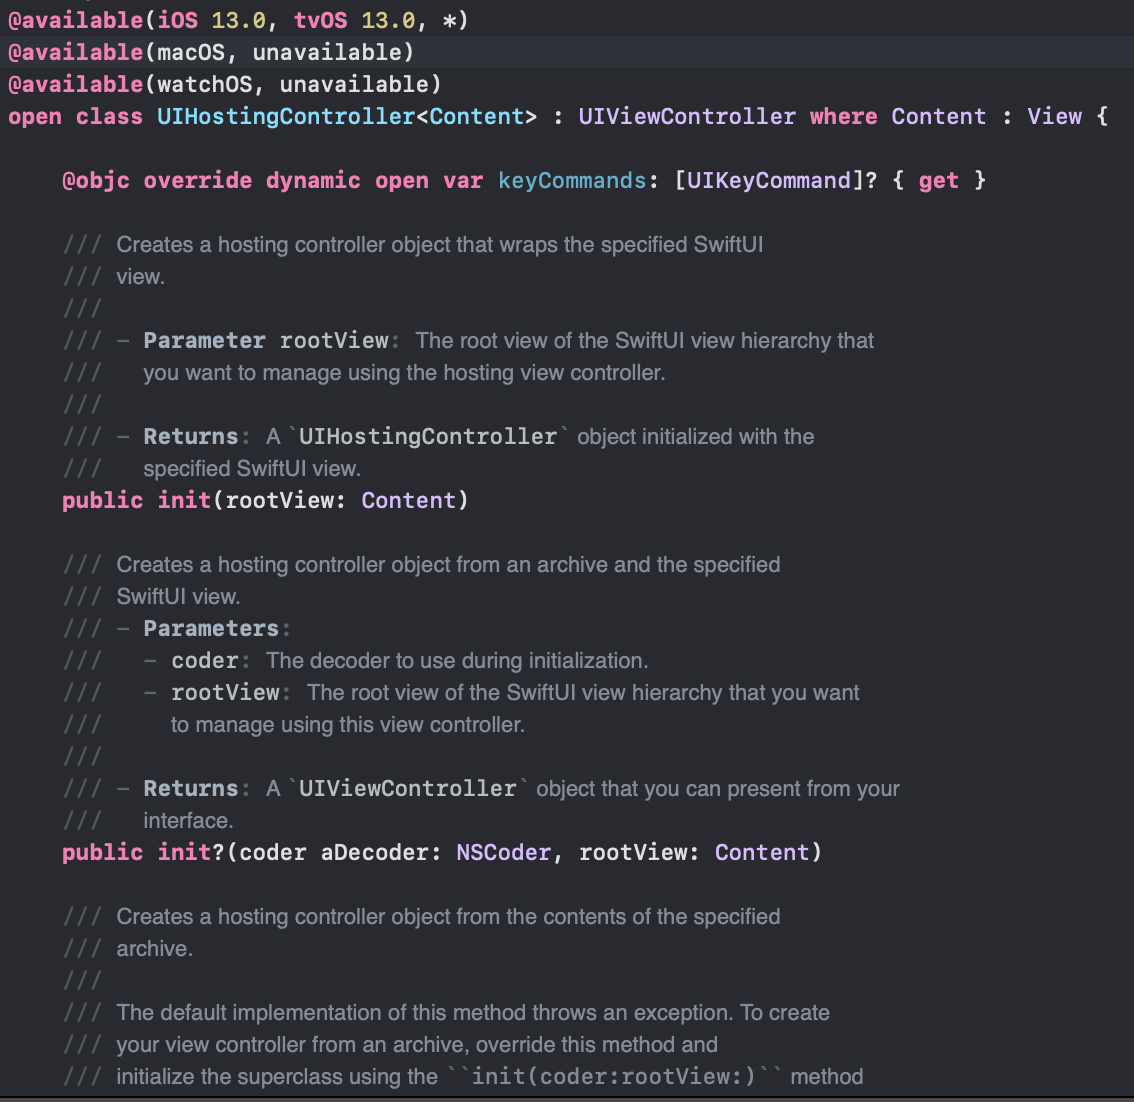Image resolution: width=1134 pixels, height=1102 pixels.
Task: Click the UIViewController returns doc reference
Action: 406,788
